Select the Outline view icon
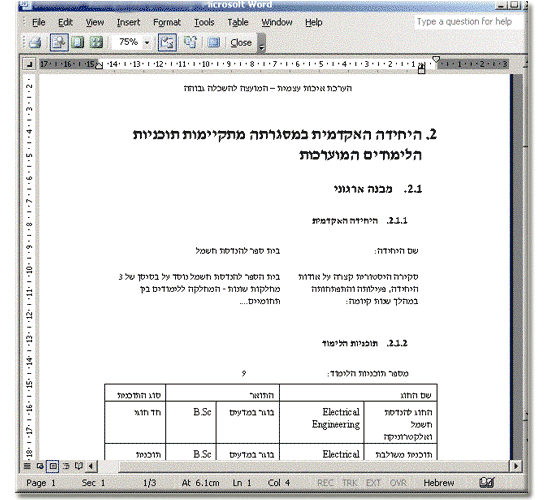 [66, 466]
